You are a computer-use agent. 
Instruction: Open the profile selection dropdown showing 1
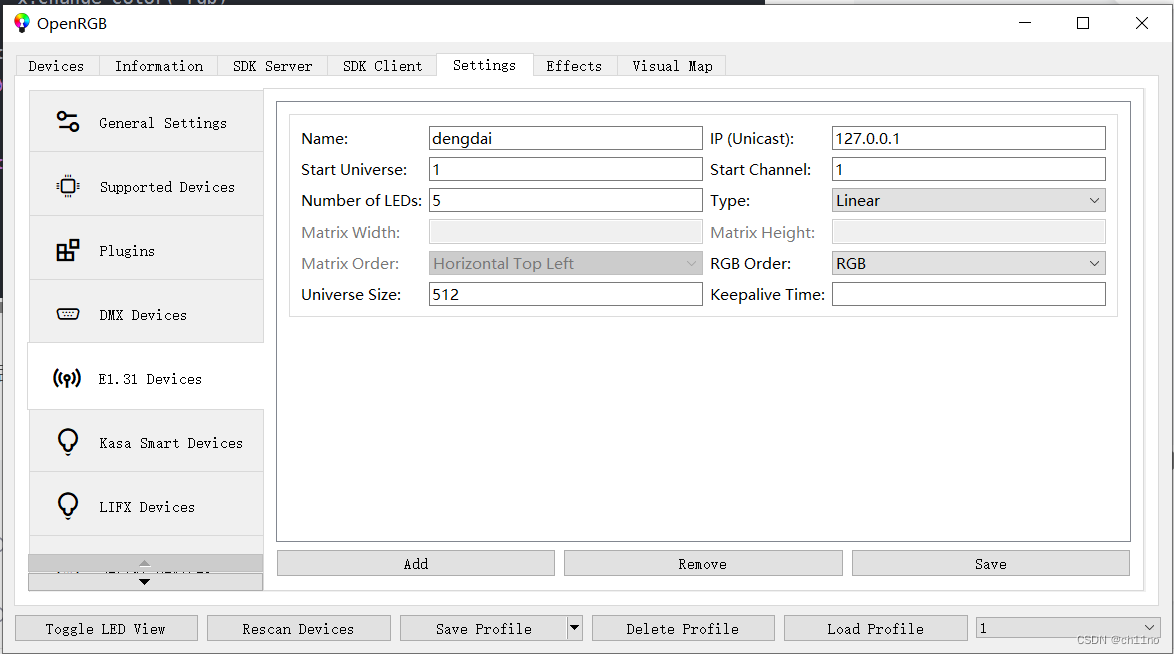[1068, 628]
